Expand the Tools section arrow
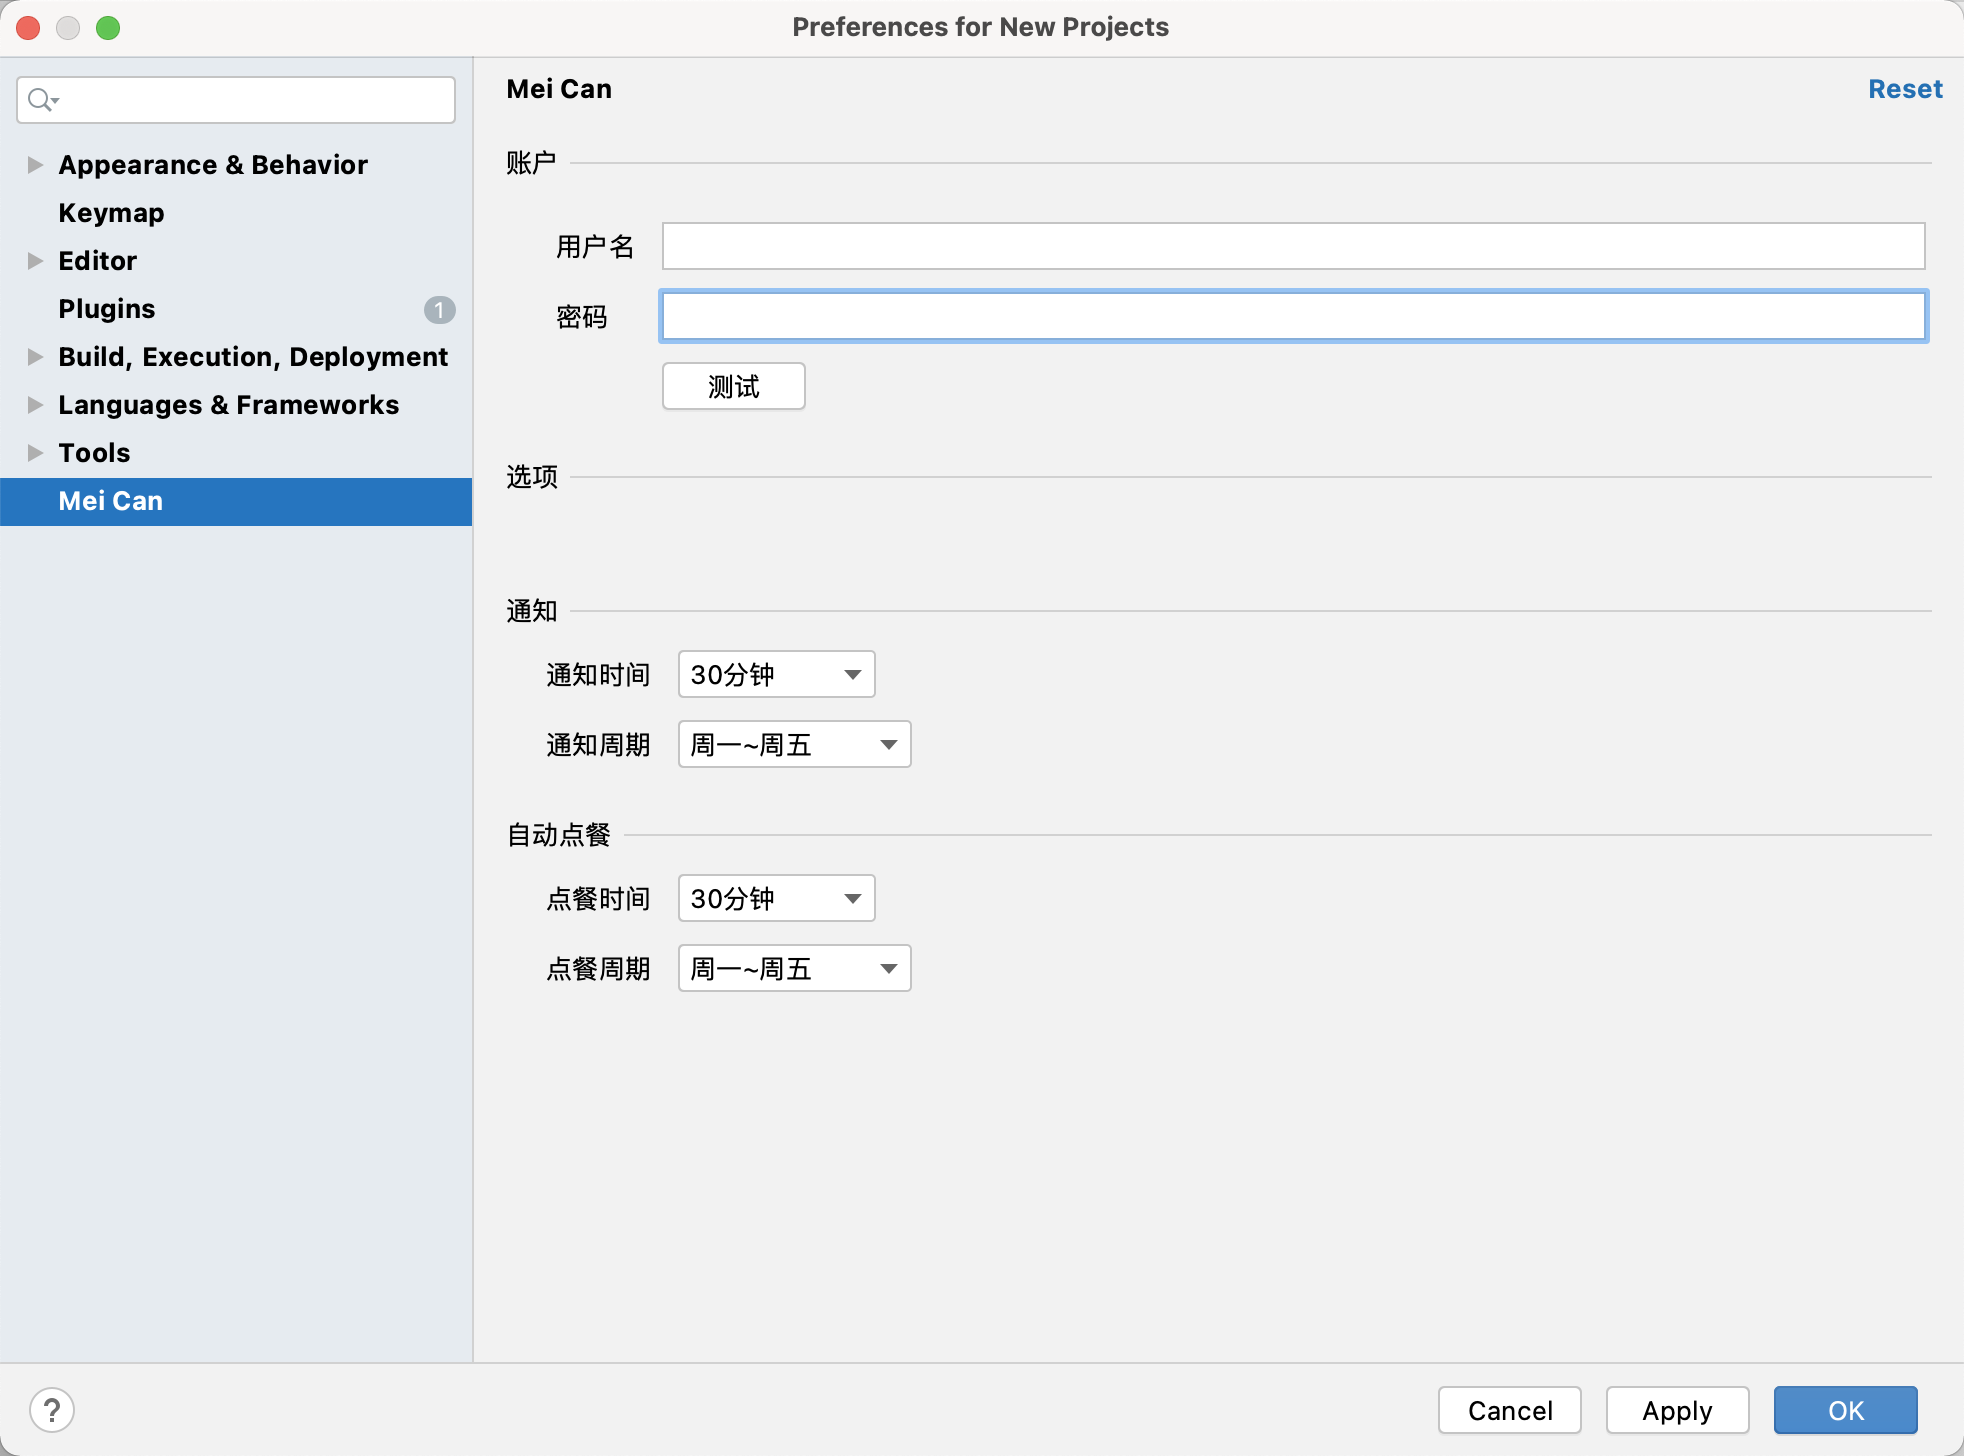The image size is (1964, 1456). (x=35, y=453)
